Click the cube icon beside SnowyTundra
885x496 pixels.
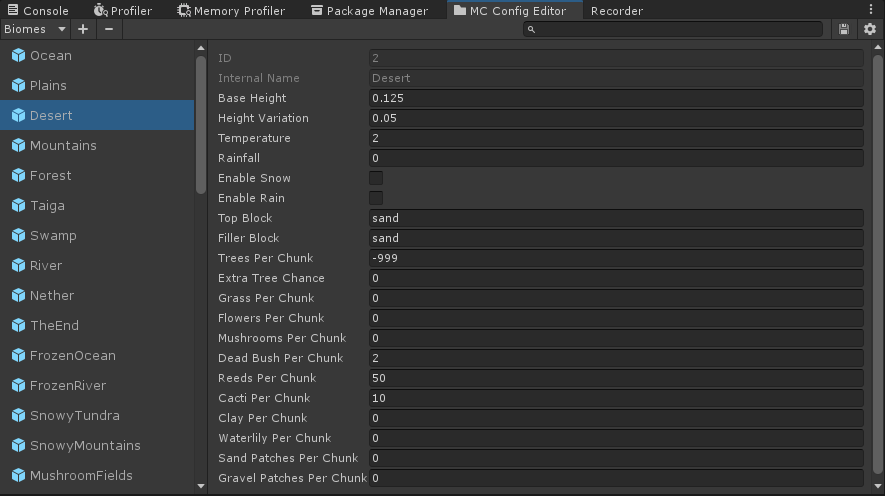pos(19,415)
